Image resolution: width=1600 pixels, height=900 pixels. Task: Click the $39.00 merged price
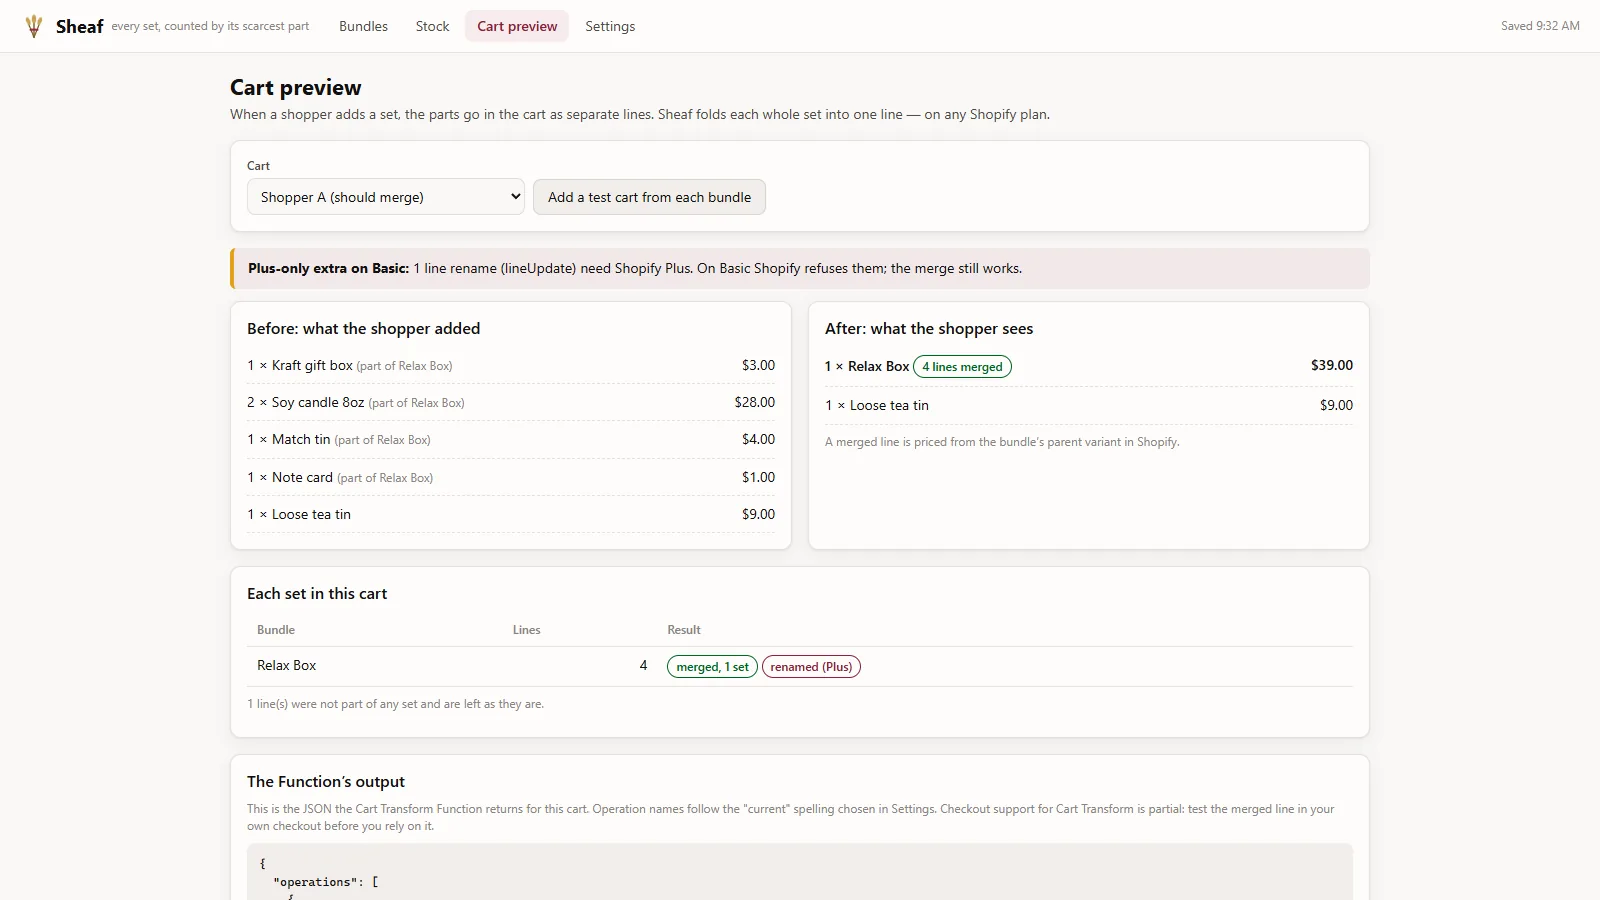(x=1332, y=365)
